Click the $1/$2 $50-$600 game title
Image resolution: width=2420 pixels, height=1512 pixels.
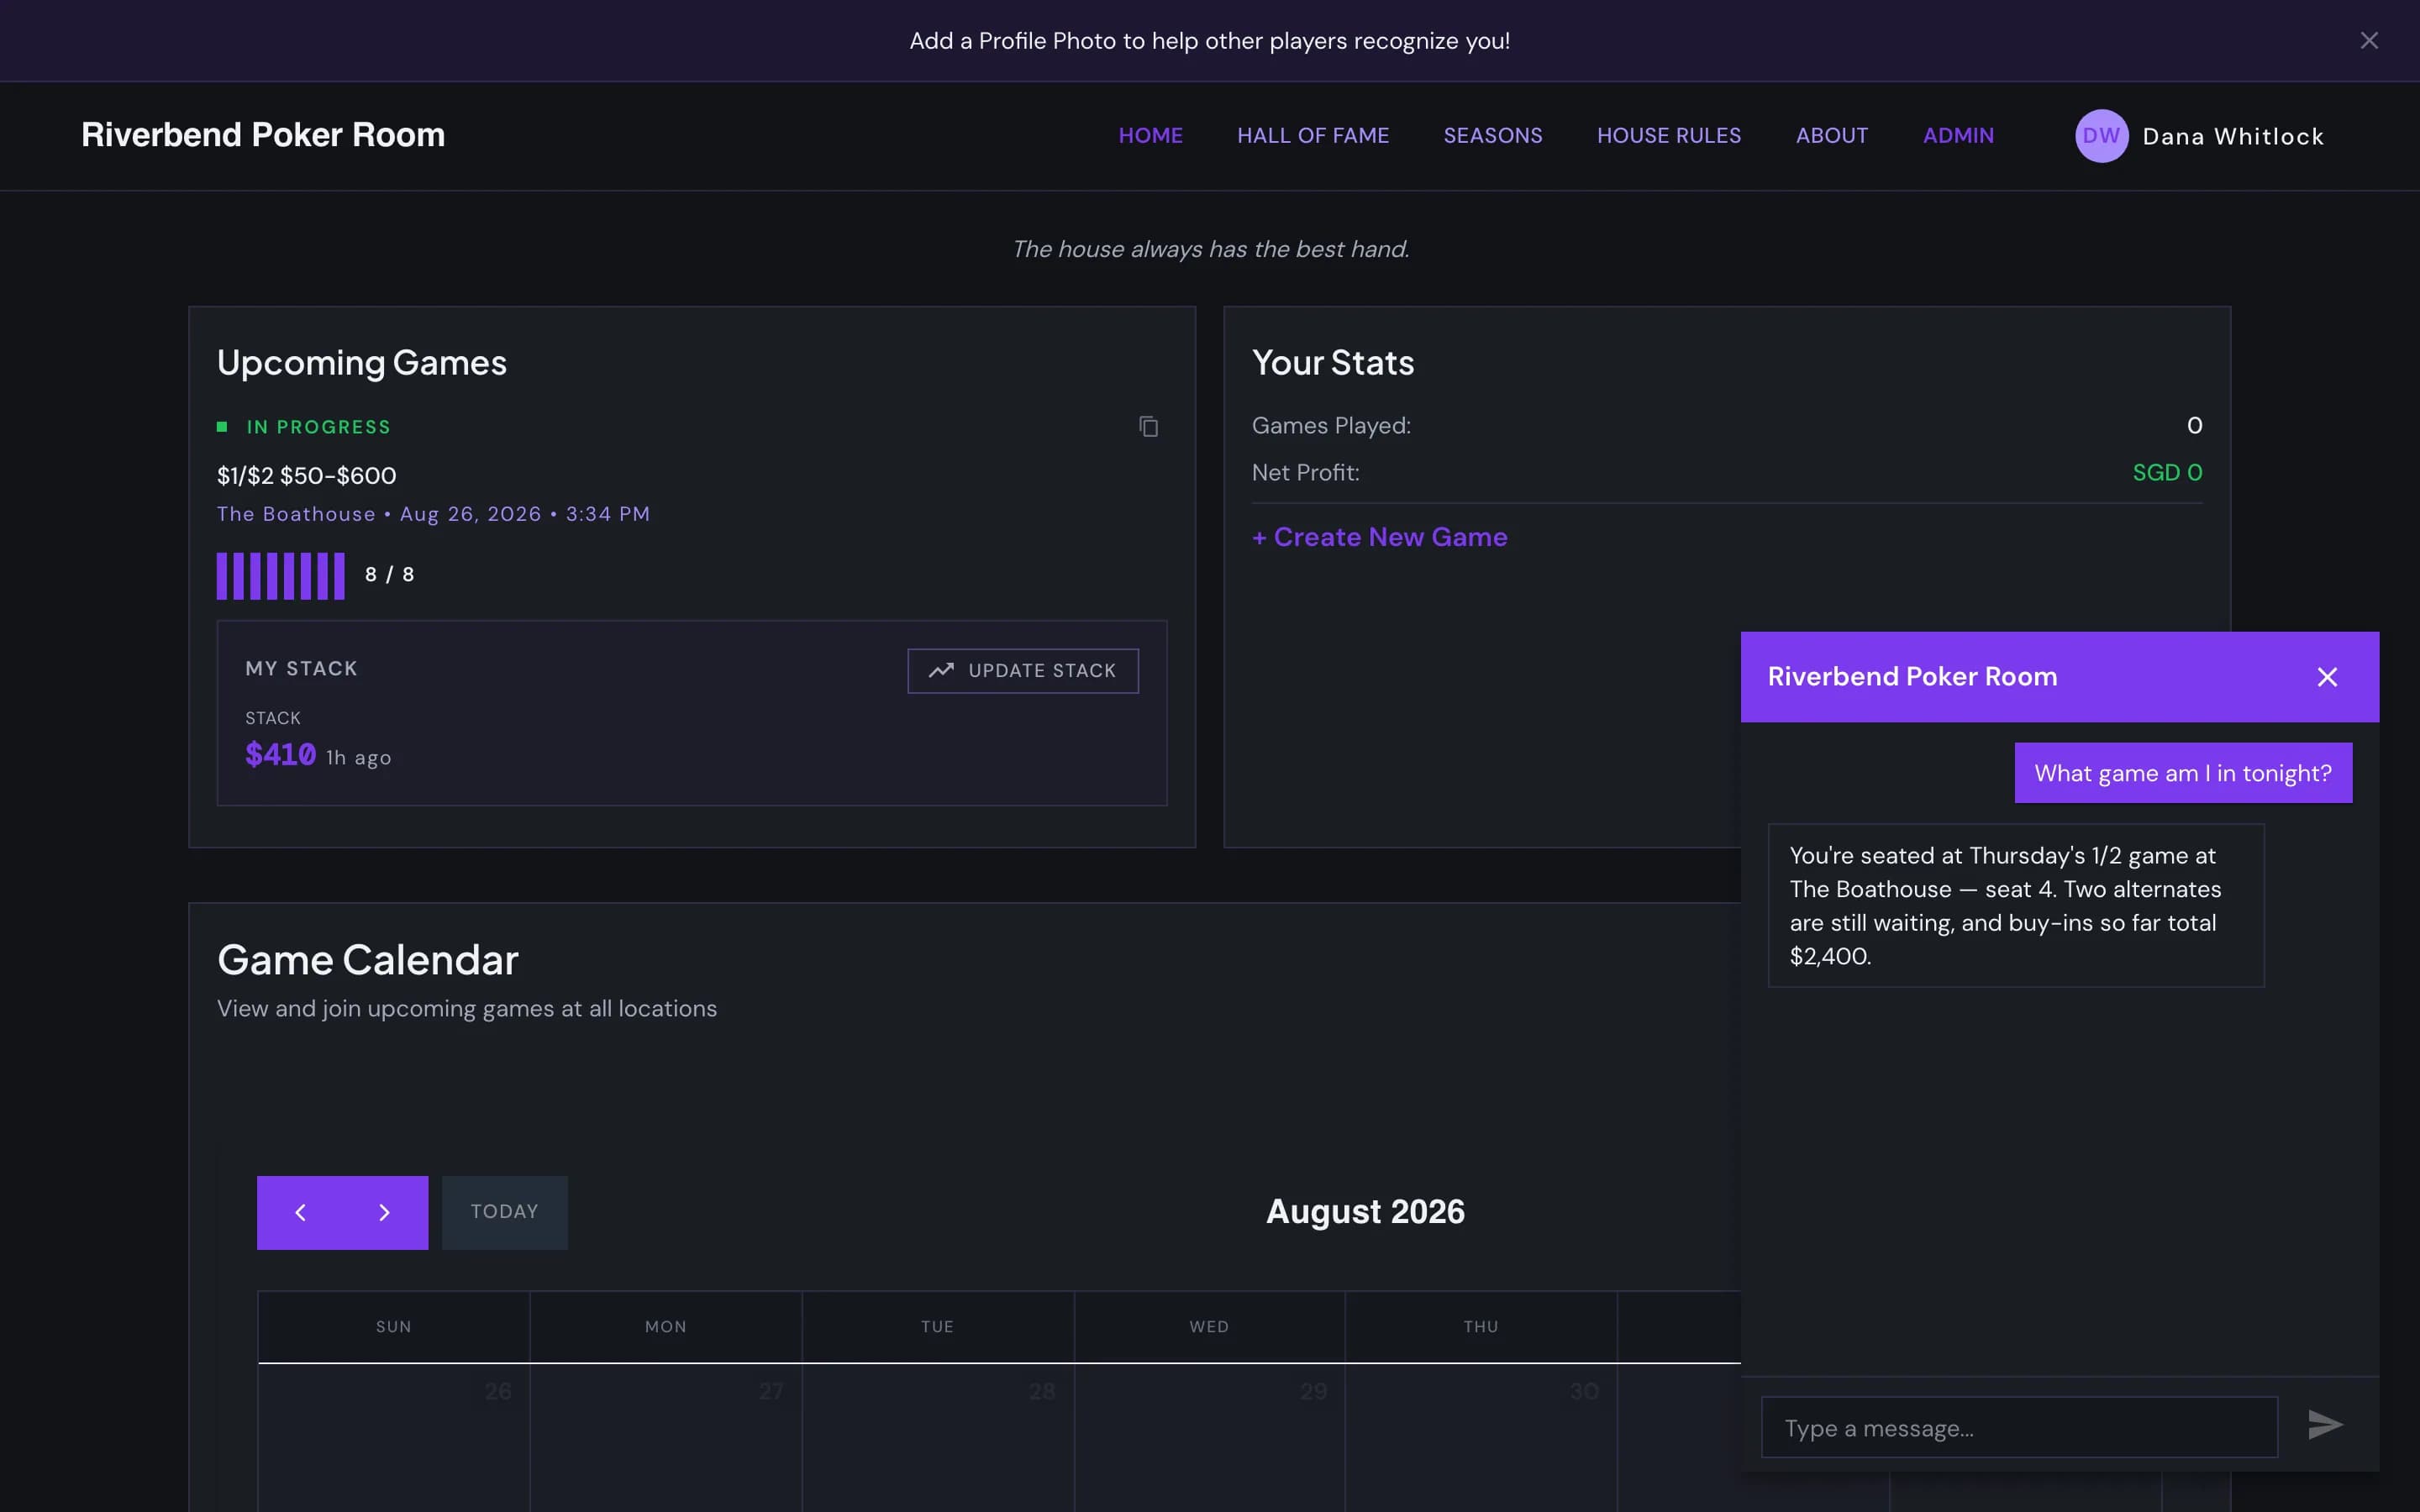(306, 475)
